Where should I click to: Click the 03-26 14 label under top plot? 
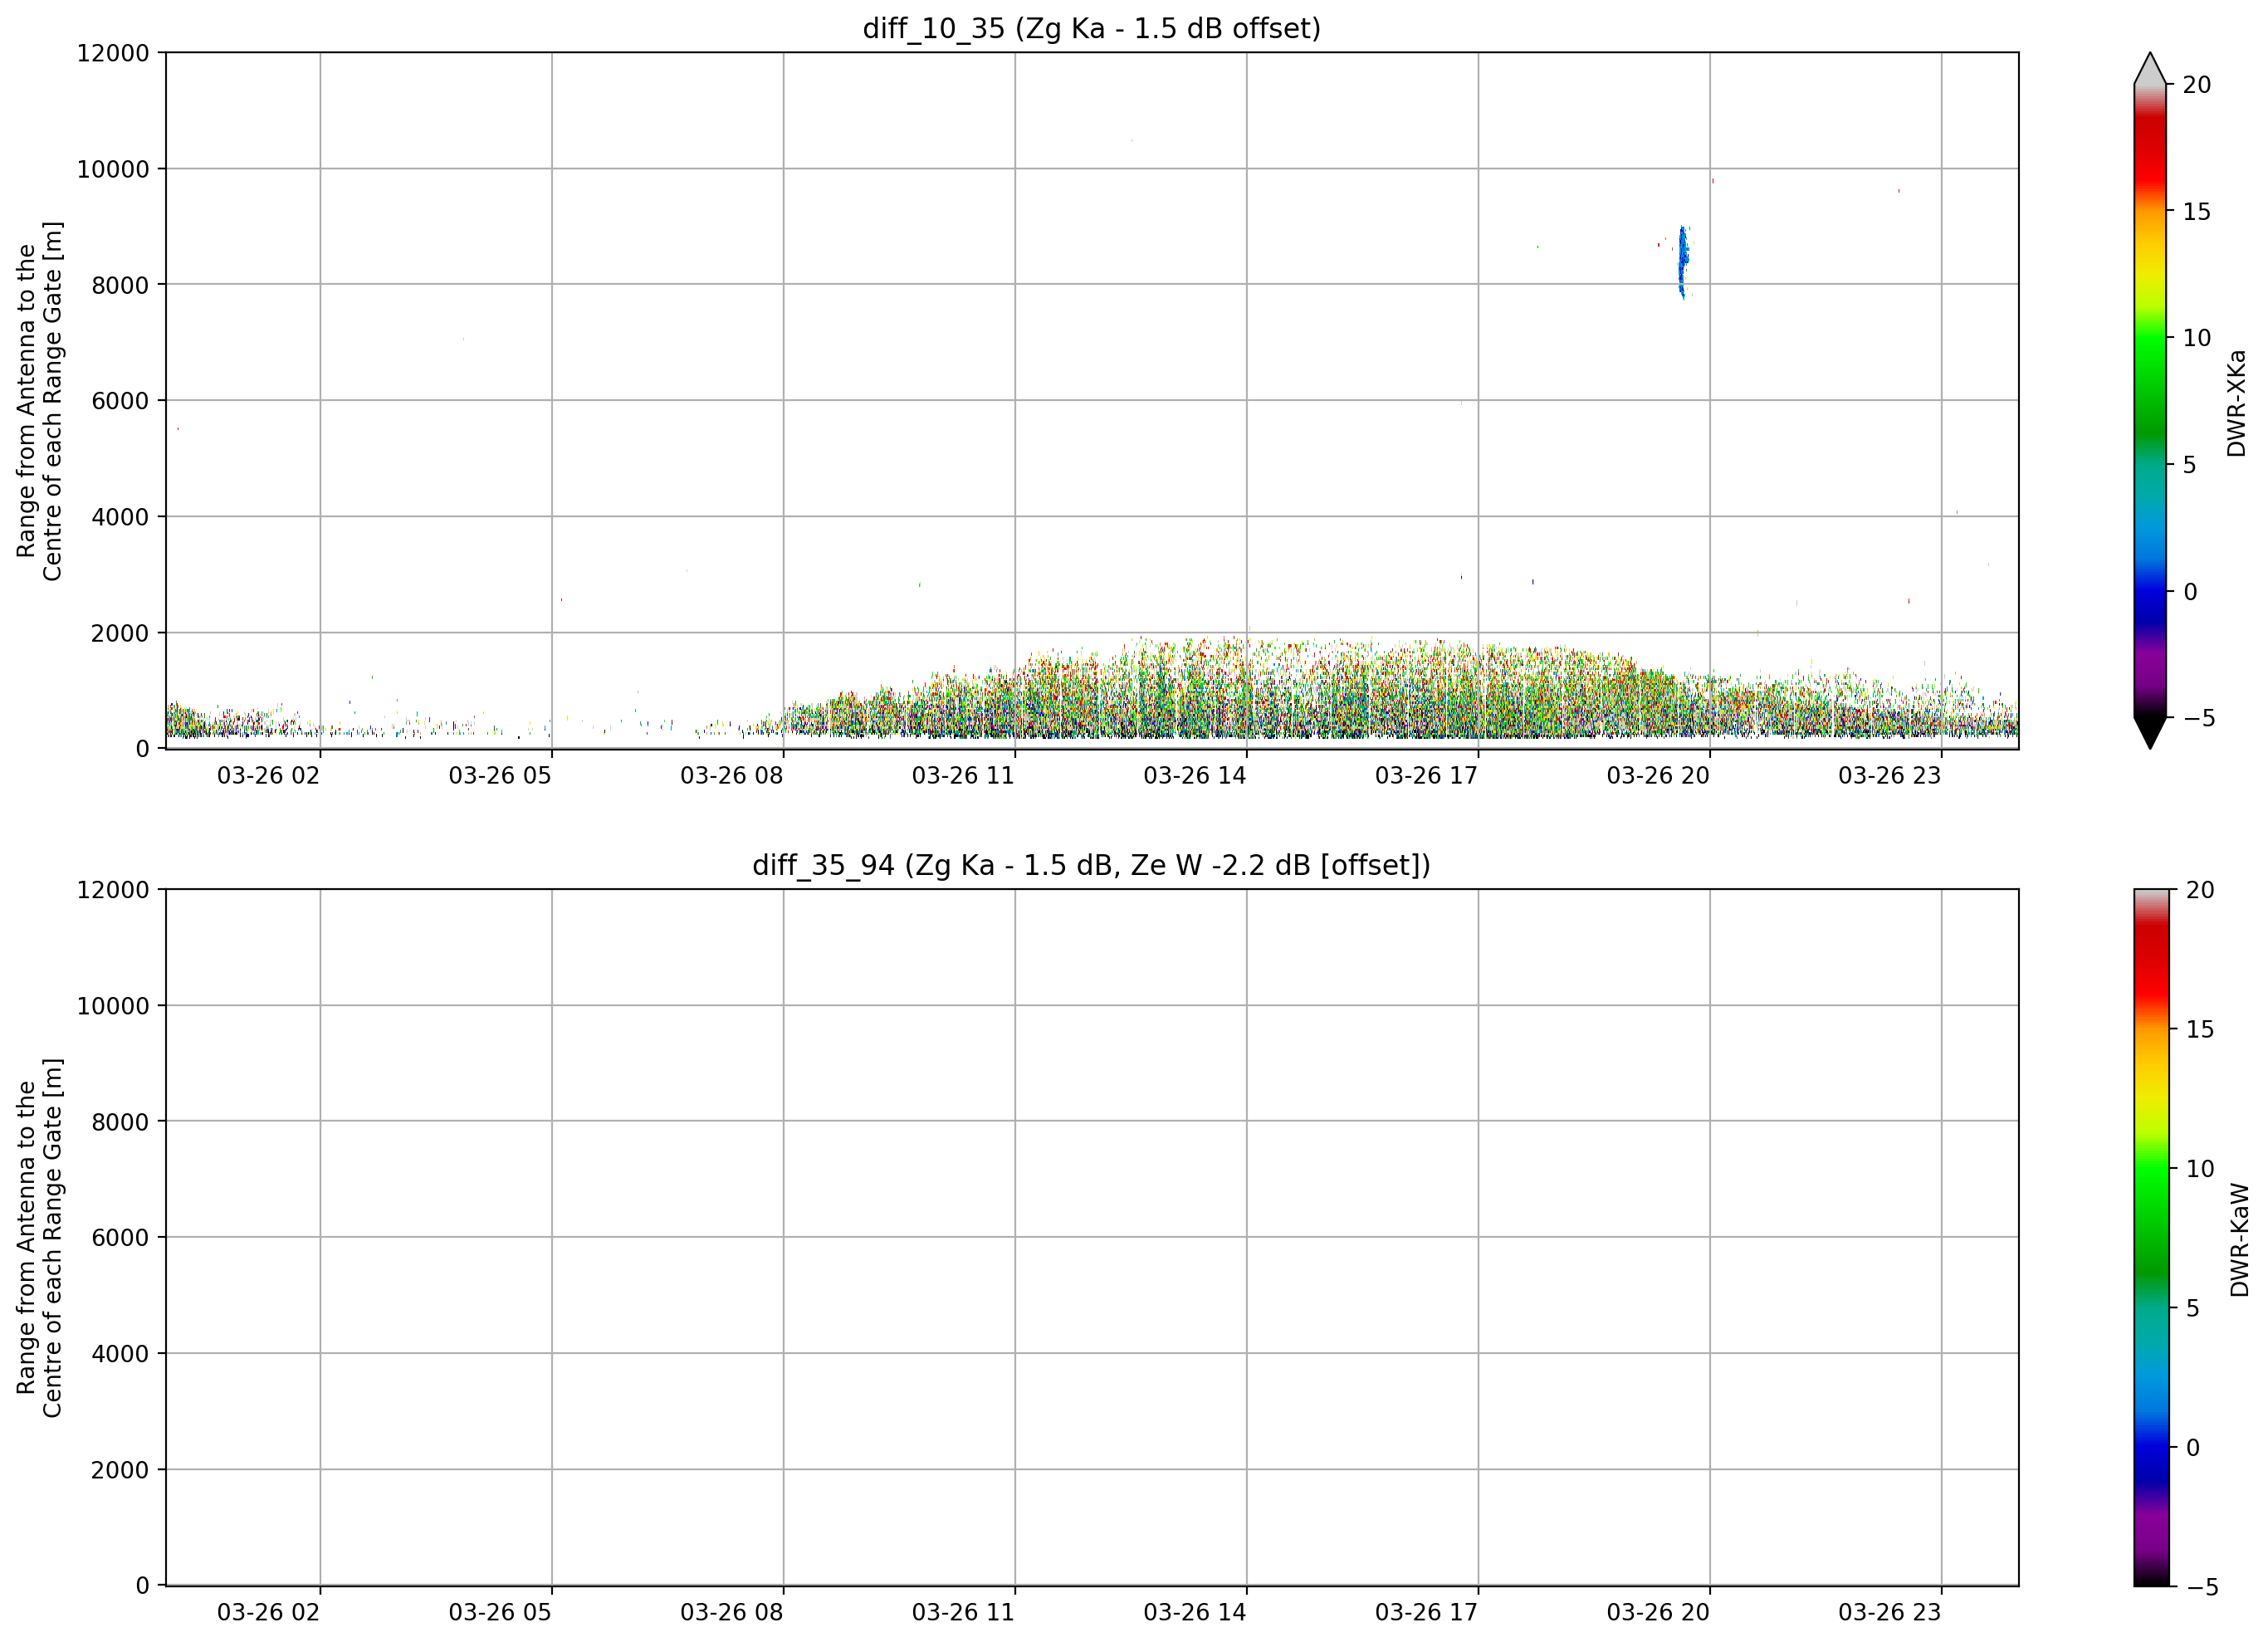click(x=1195, y=776)
